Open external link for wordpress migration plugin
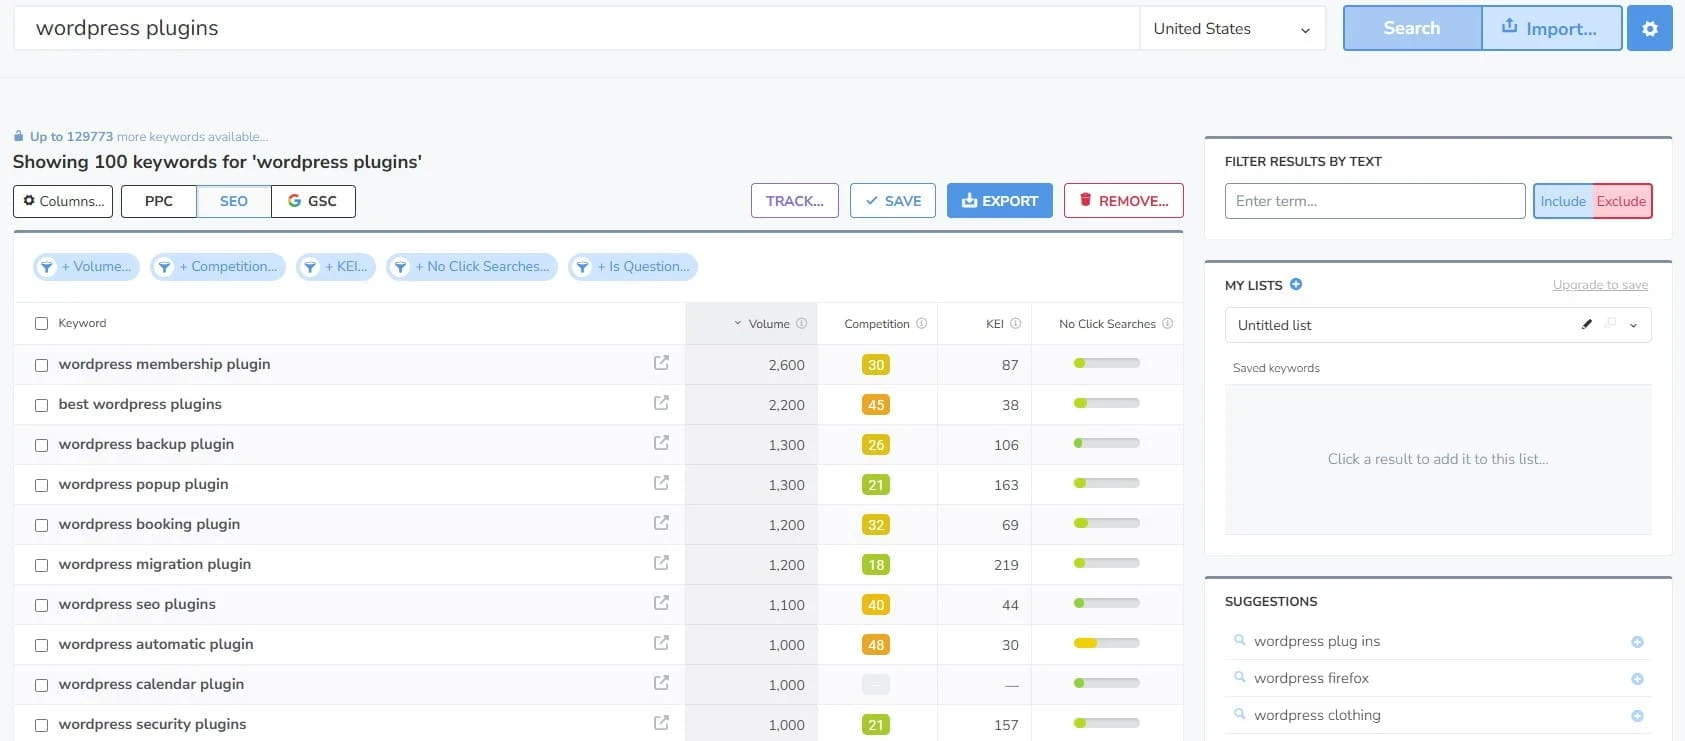 (661, 563)
